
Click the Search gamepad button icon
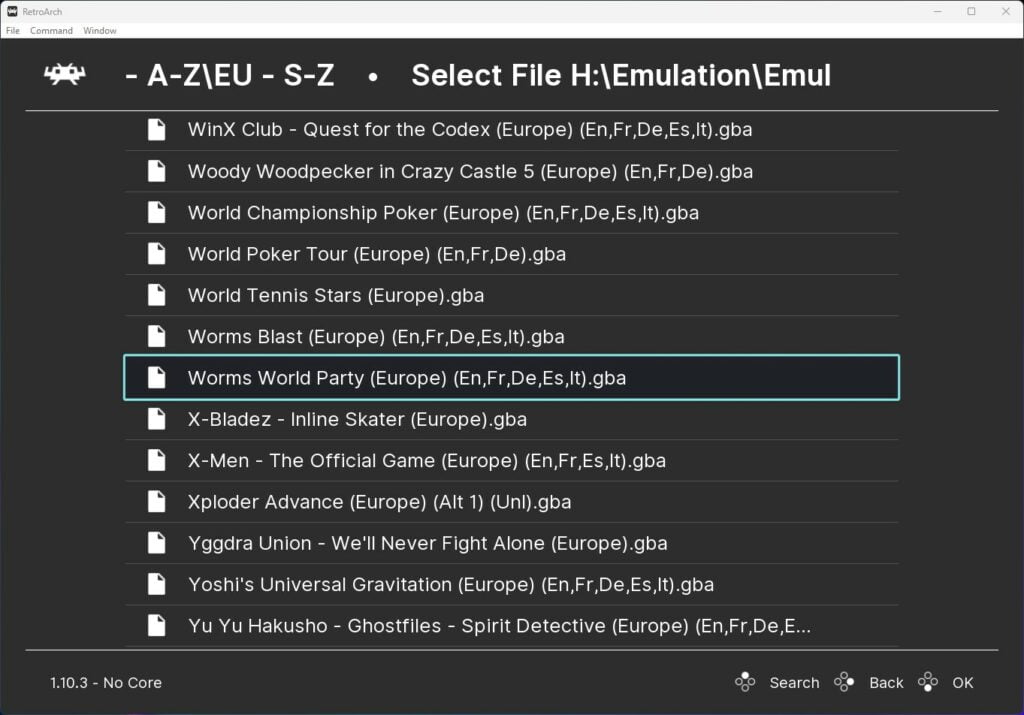click(745, 682)
